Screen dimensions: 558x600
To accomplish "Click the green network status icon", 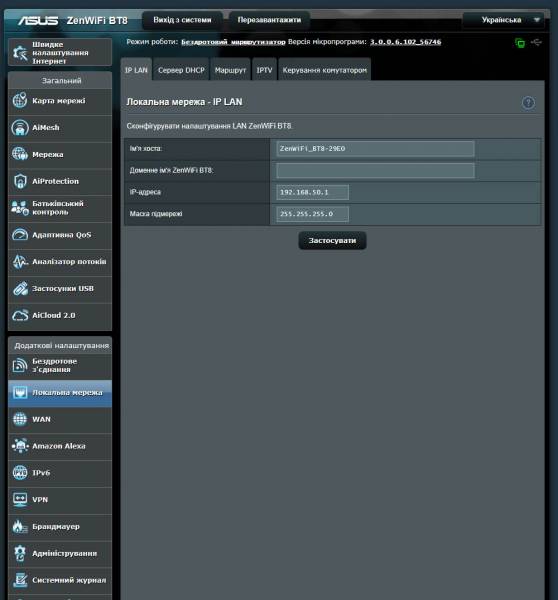I will pos(520,43).
